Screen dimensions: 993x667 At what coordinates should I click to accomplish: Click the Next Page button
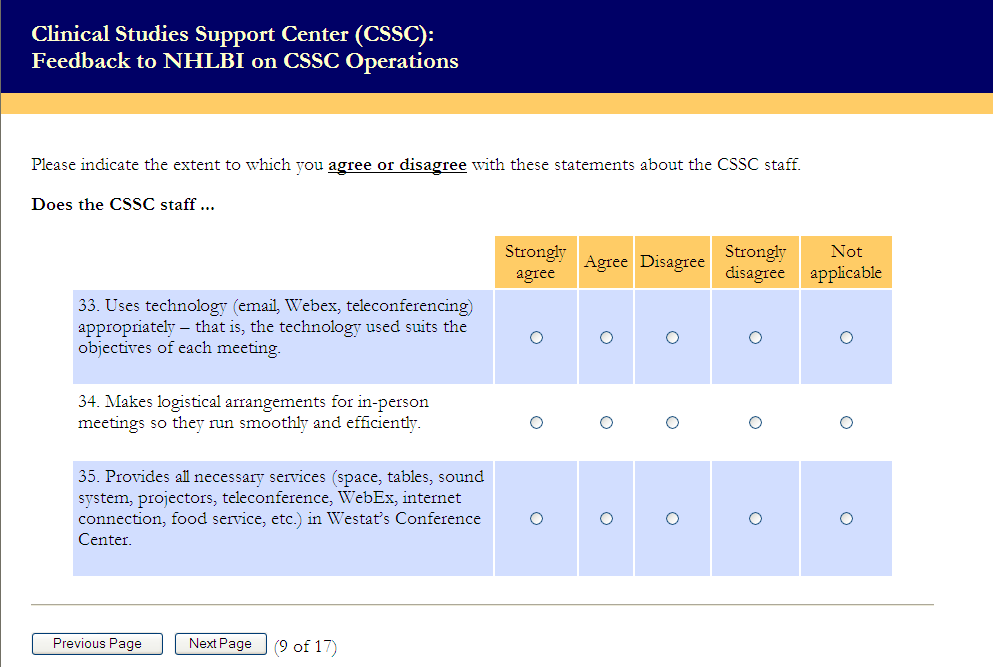[220, 644]
